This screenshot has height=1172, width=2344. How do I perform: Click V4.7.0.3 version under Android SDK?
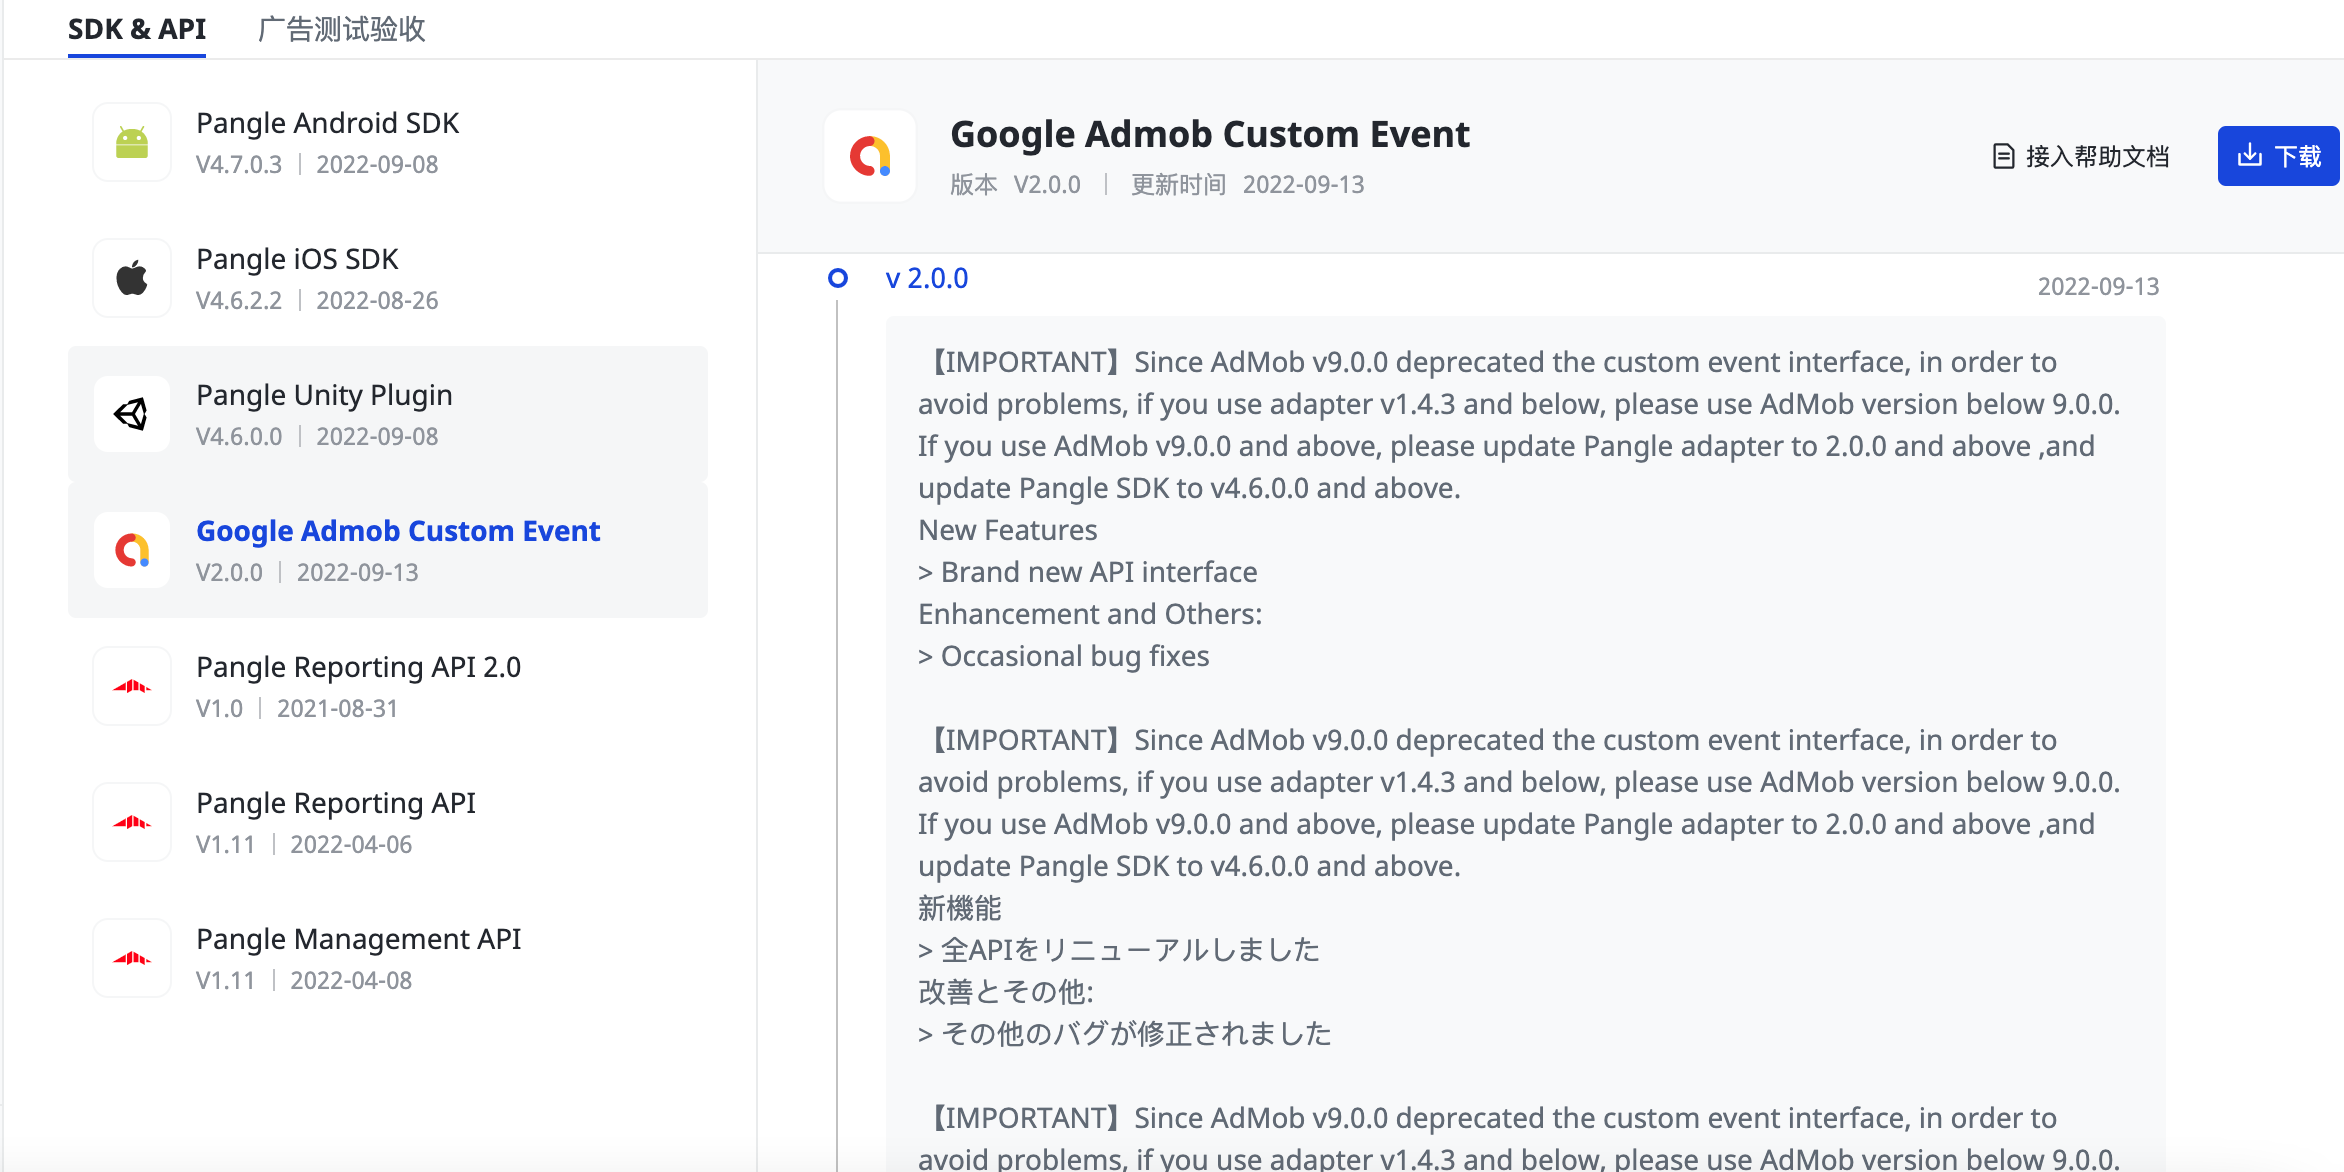coord(239,164)
